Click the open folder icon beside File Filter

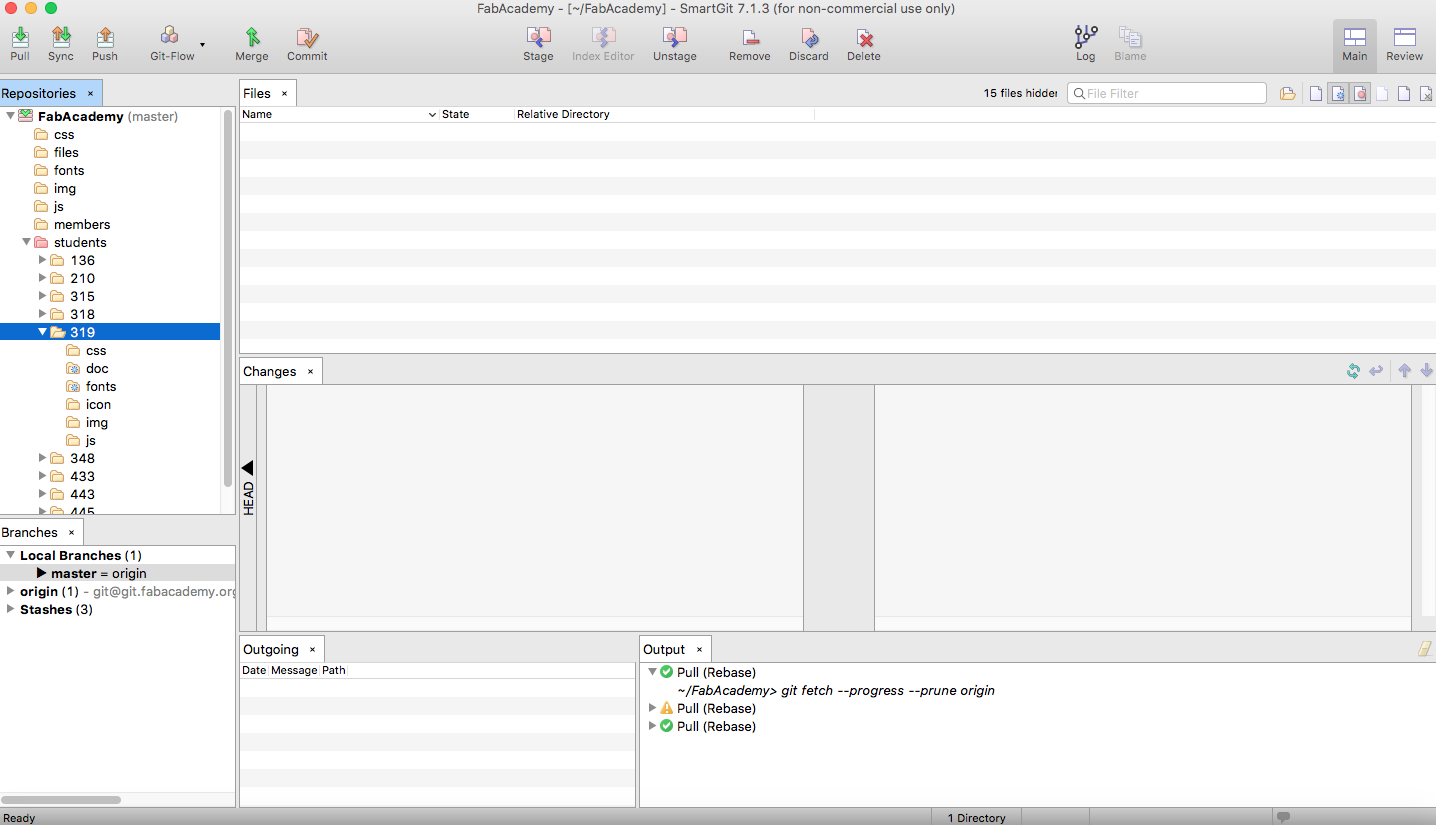(1287, 93)
